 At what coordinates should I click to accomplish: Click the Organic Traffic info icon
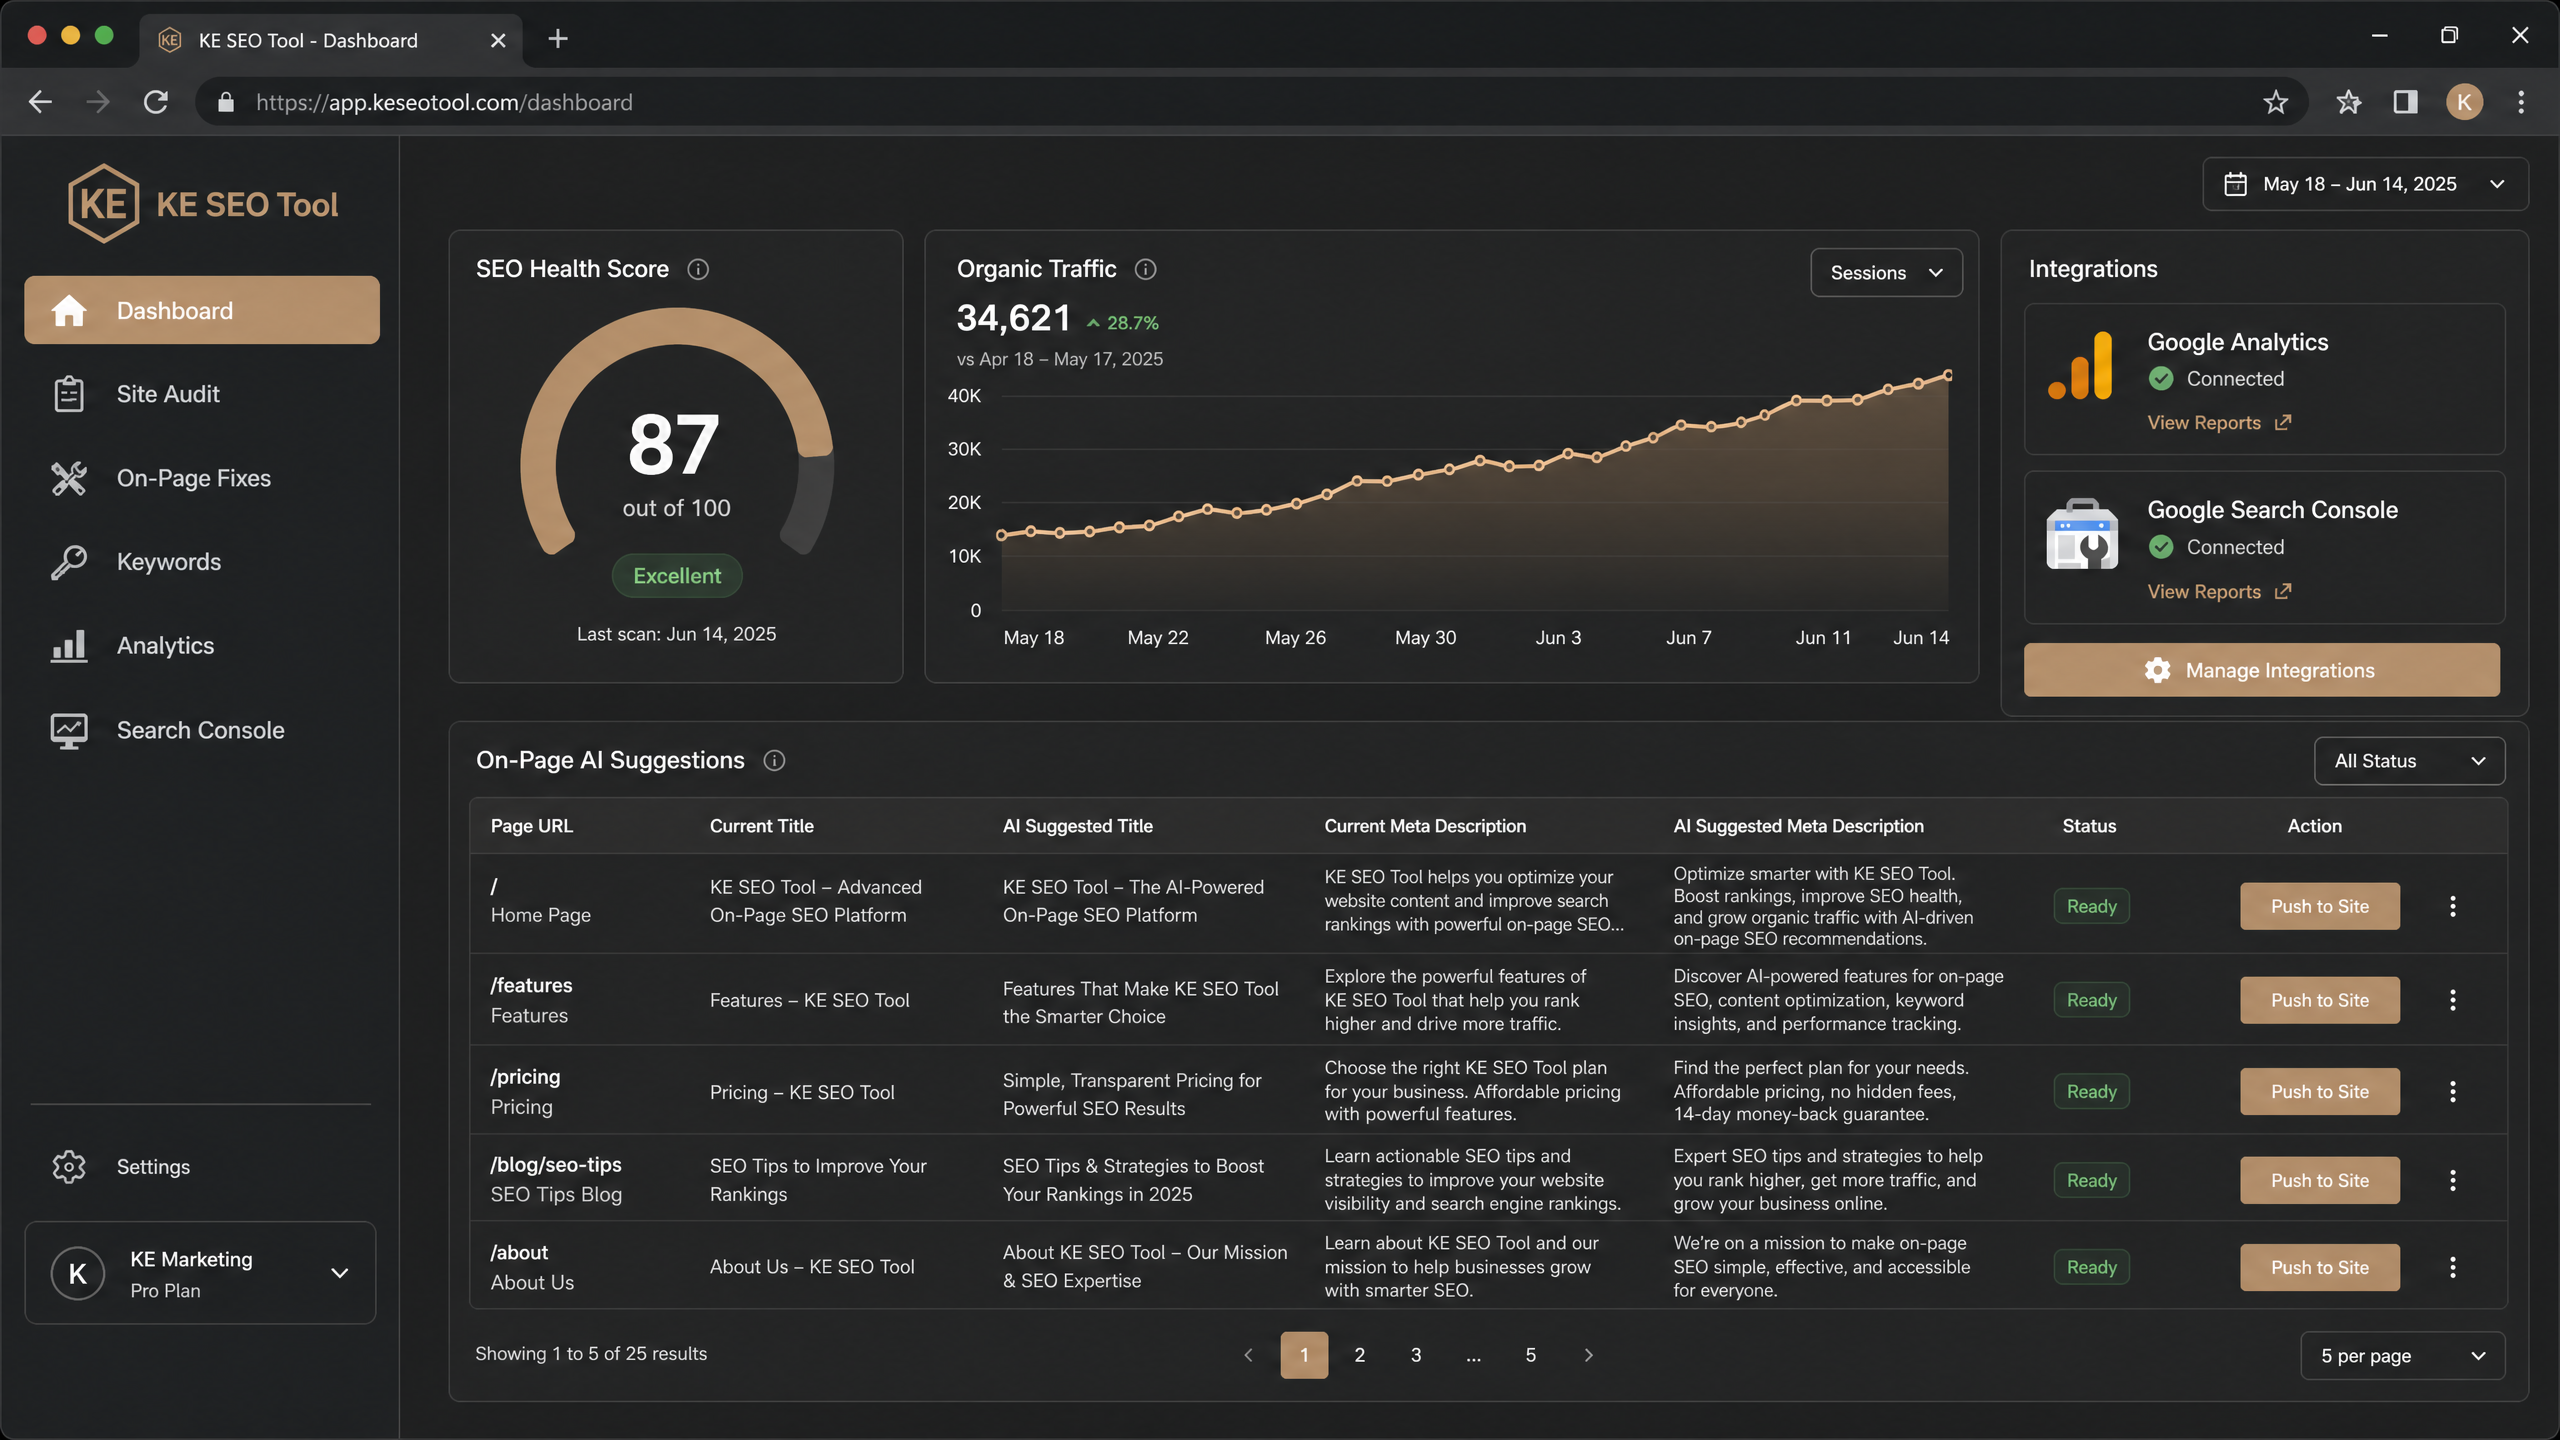click(1146, 269)
